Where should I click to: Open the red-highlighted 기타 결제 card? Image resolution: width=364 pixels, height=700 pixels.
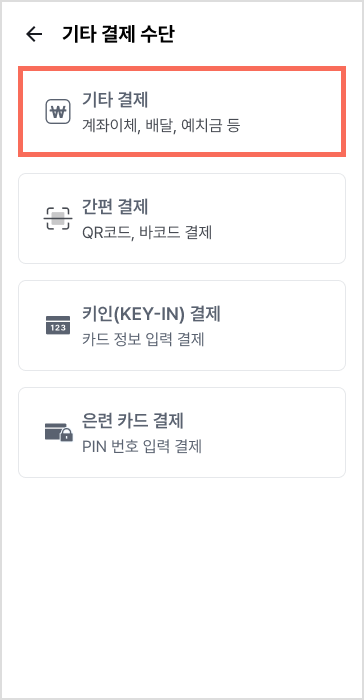(182, 112)
